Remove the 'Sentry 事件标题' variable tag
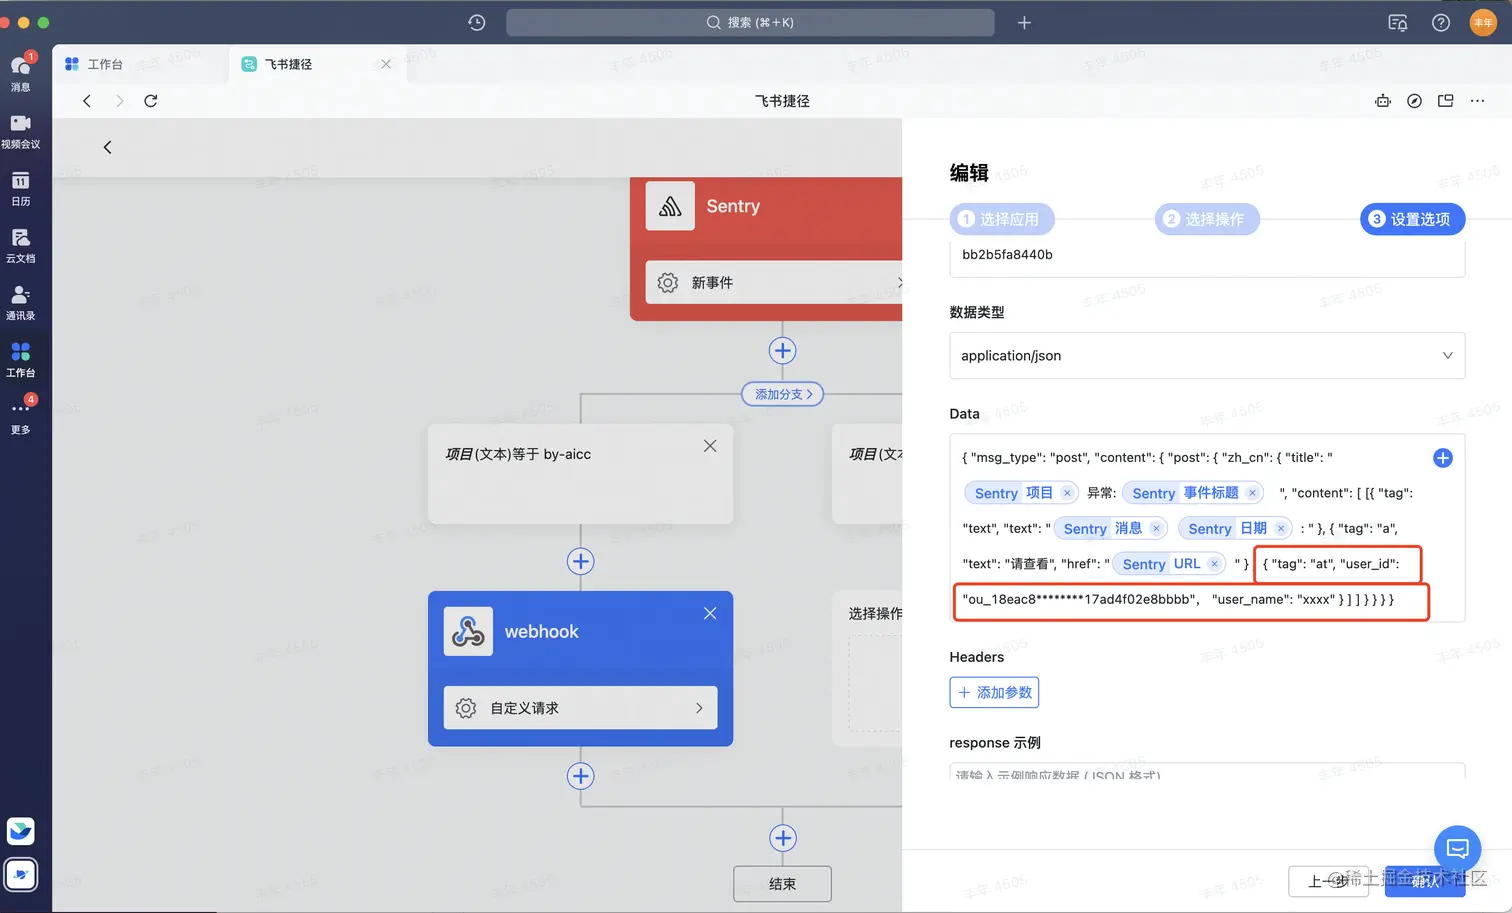The image size is (1512, 913). tap(1252, 493)
